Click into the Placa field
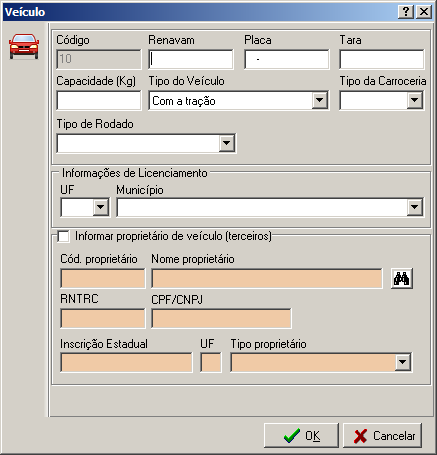This screenshot has height=455, width=437. [x=287, y=59]
